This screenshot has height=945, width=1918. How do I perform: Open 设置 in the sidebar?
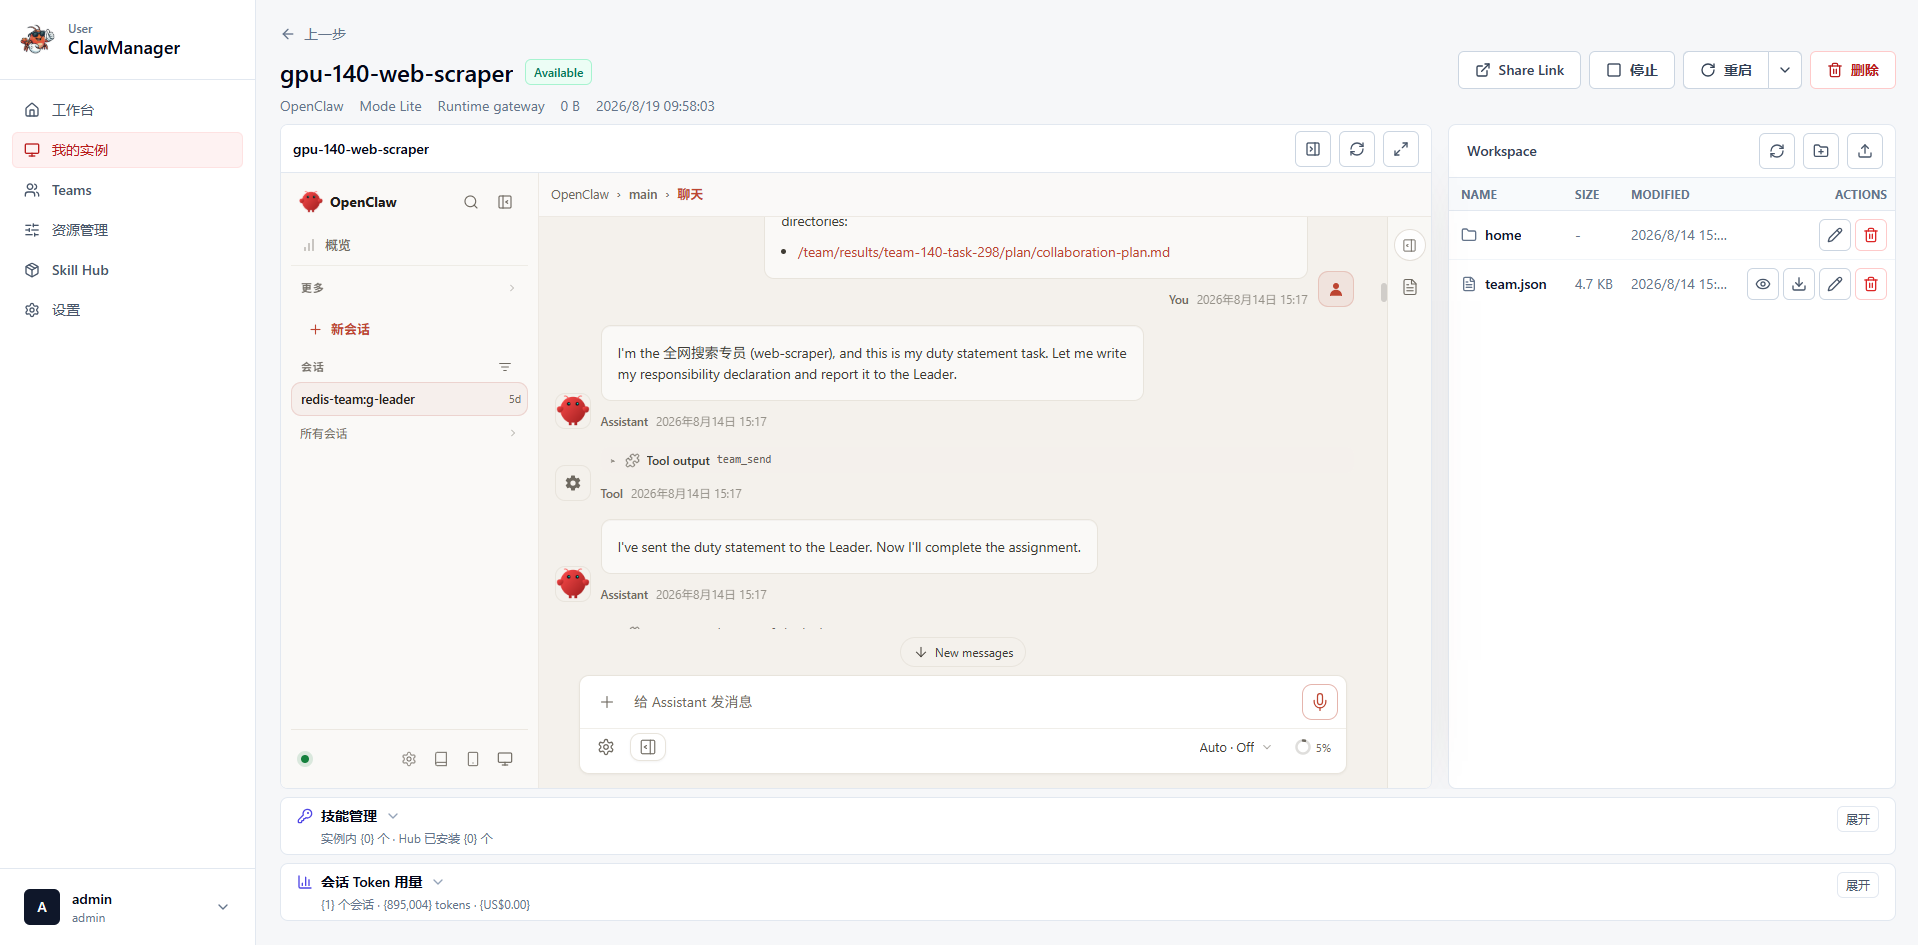click(x=127, y=310)
